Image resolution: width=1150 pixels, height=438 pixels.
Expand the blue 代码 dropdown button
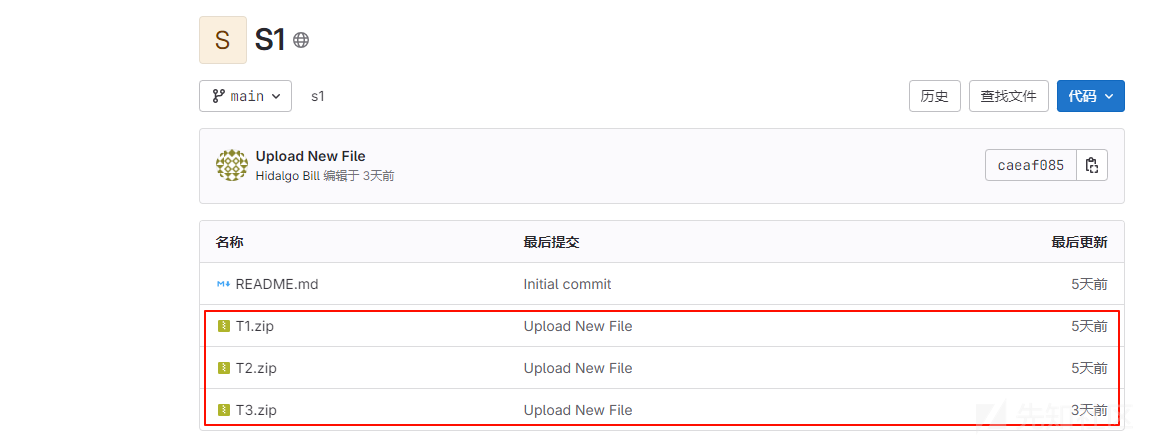pyautogui.click(x=1091, y=96)
